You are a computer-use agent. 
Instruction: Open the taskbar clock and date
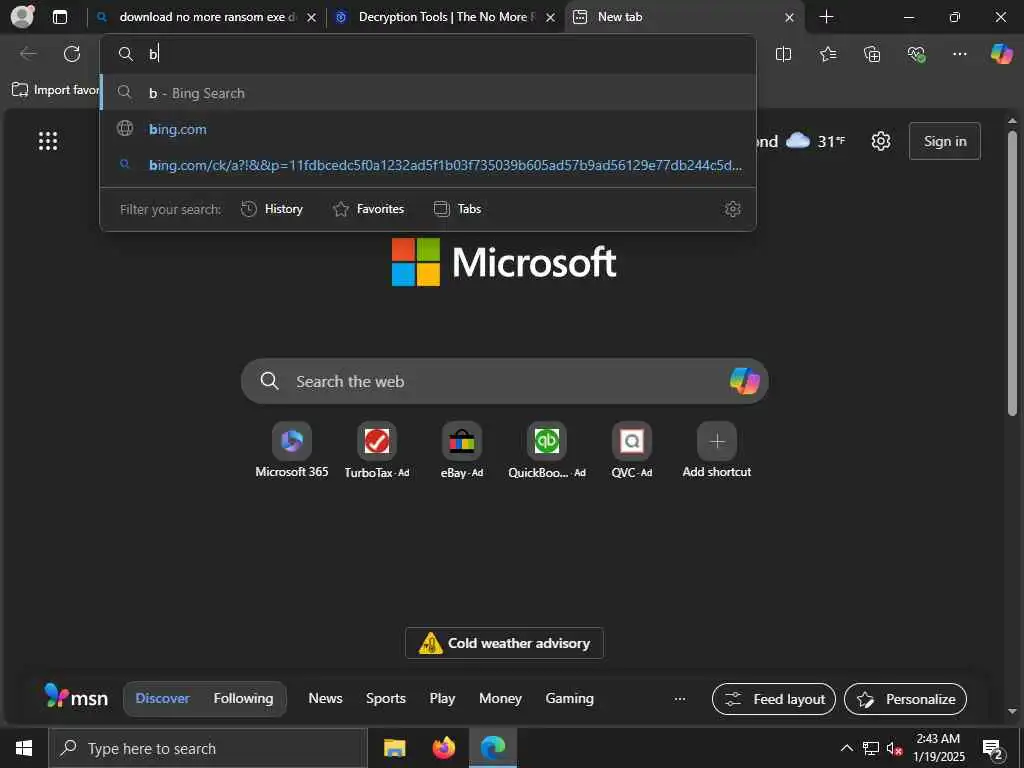coord(938,748)
